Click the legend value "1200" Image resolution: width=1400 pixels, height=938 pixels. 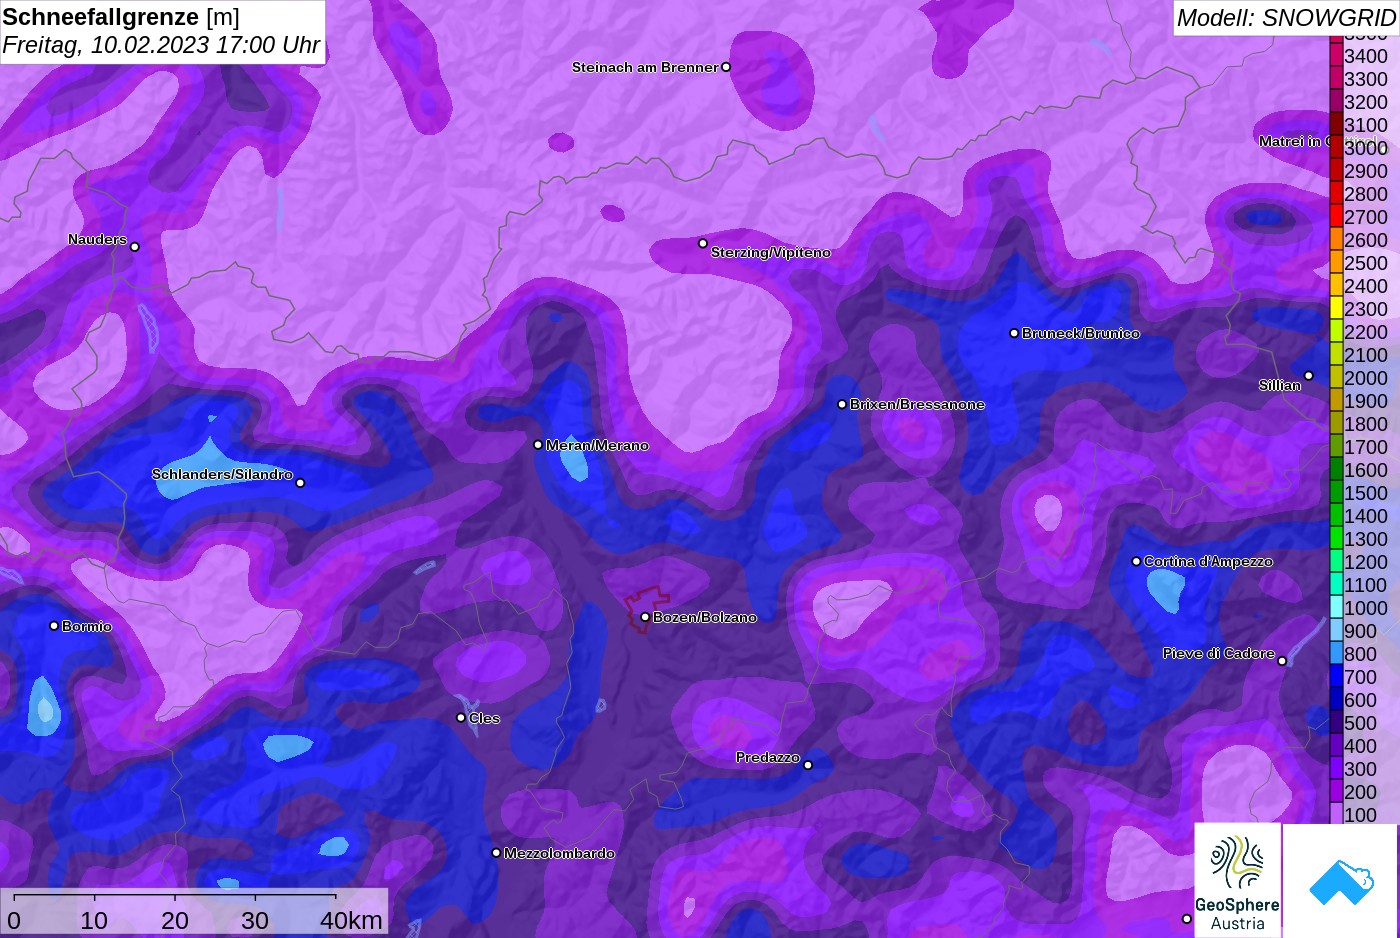click(x=1366, y=562)
